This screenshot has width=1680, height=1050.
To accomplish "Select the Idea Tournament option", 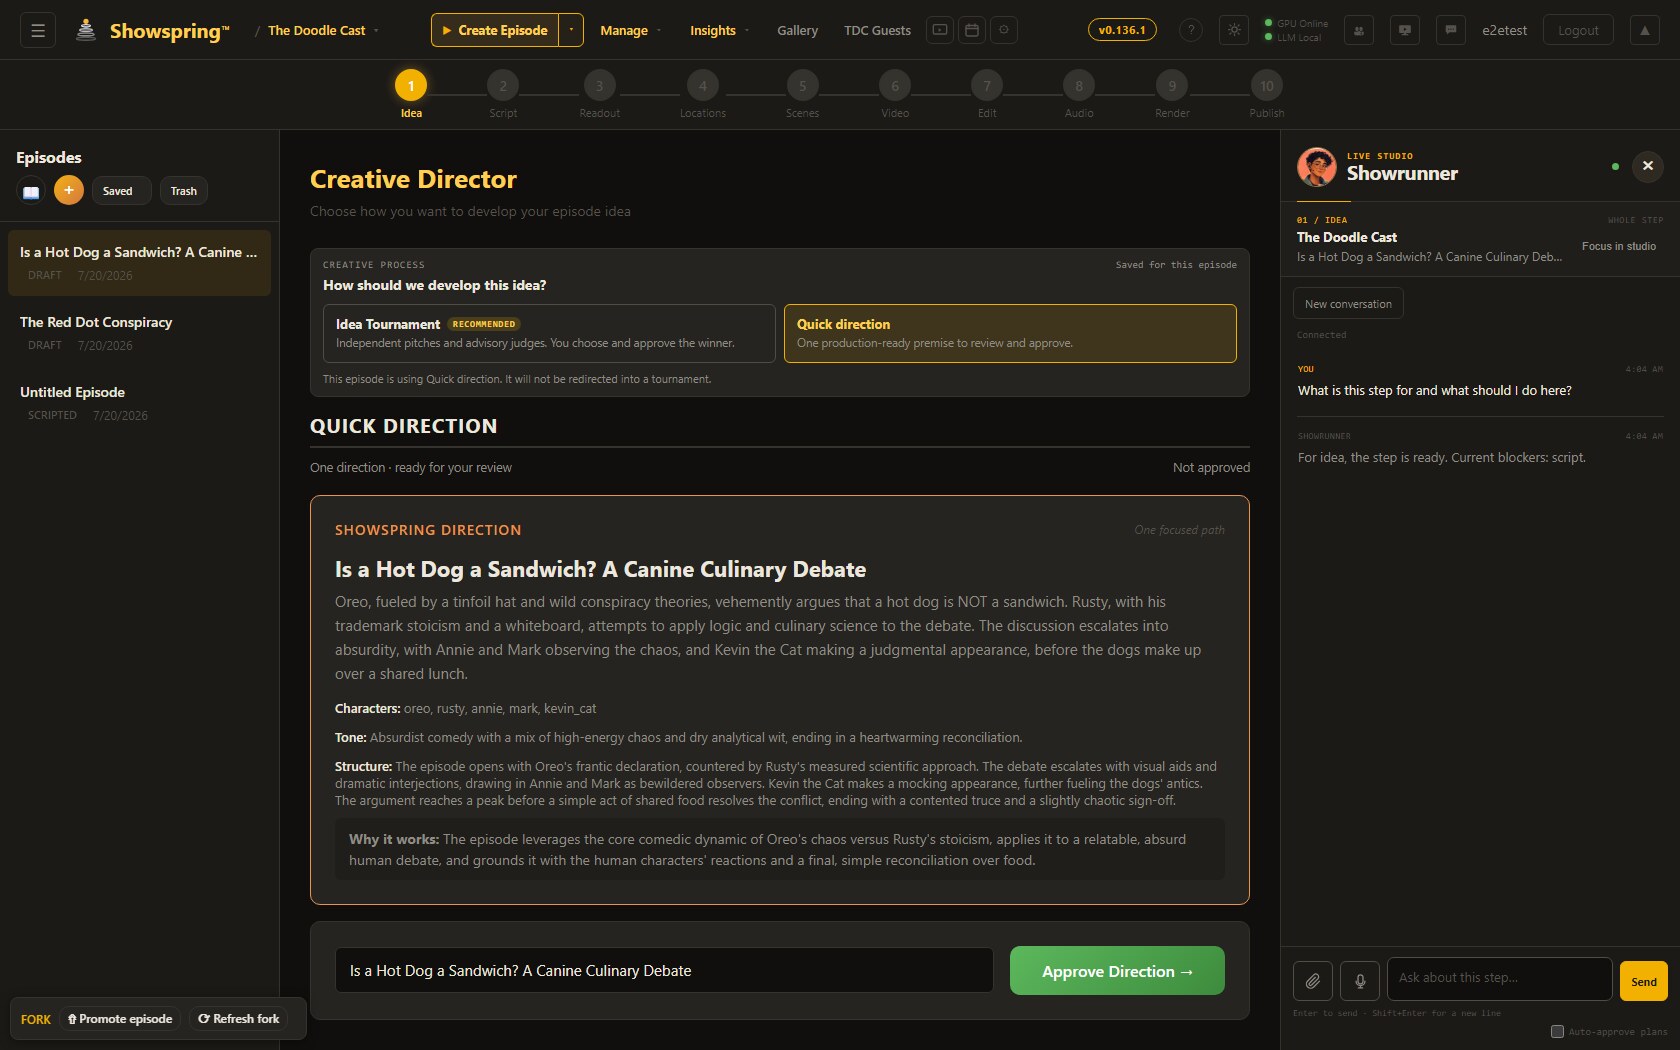I will pyautogui.click(x=549, y=333).
